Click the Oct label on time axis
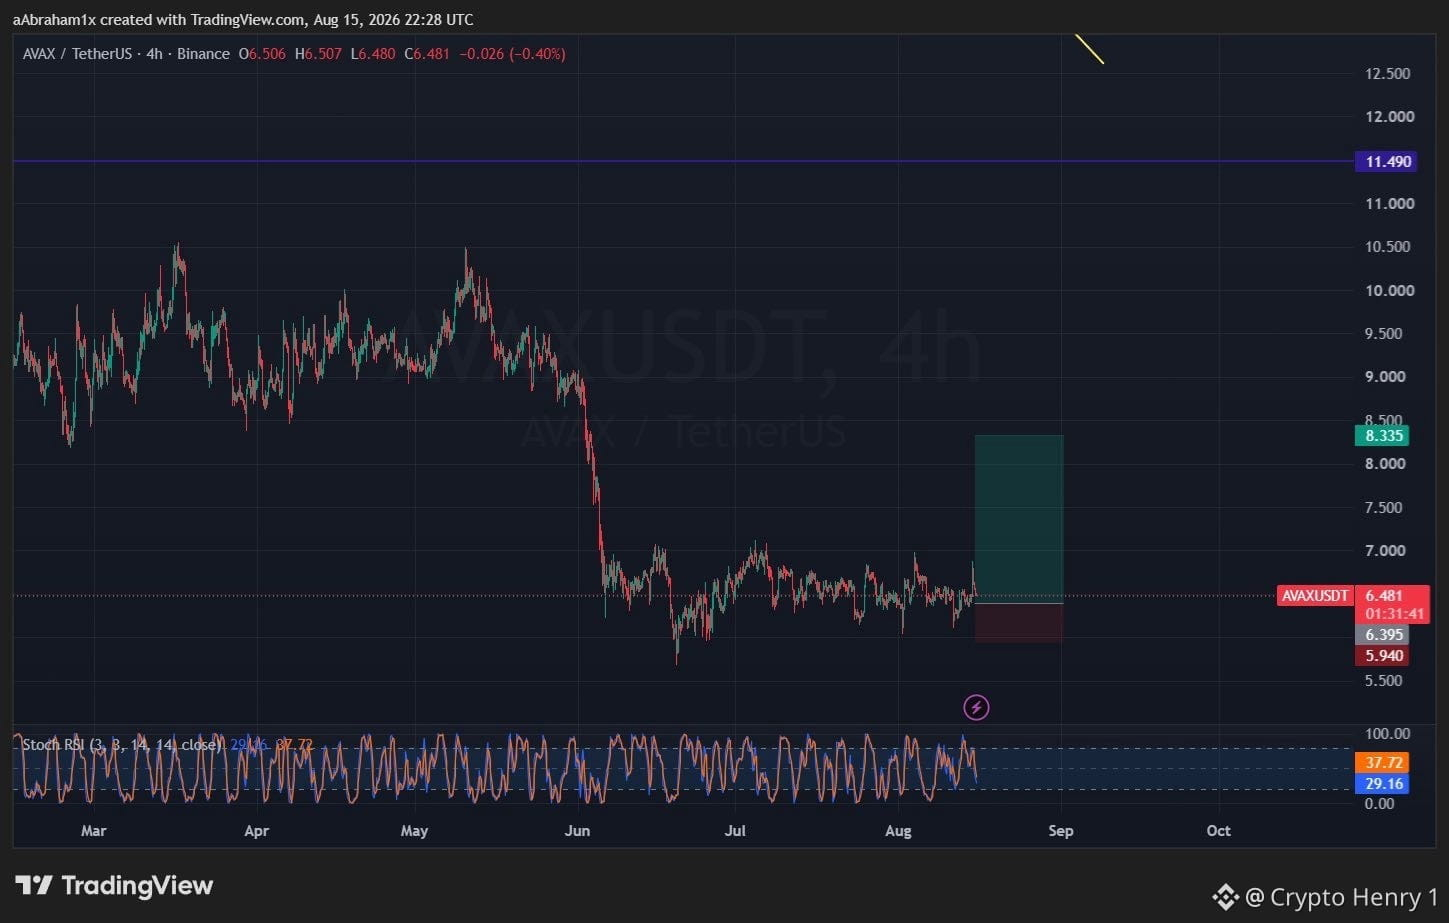This screenshot has height=923, width=1449. [1218, 831]
